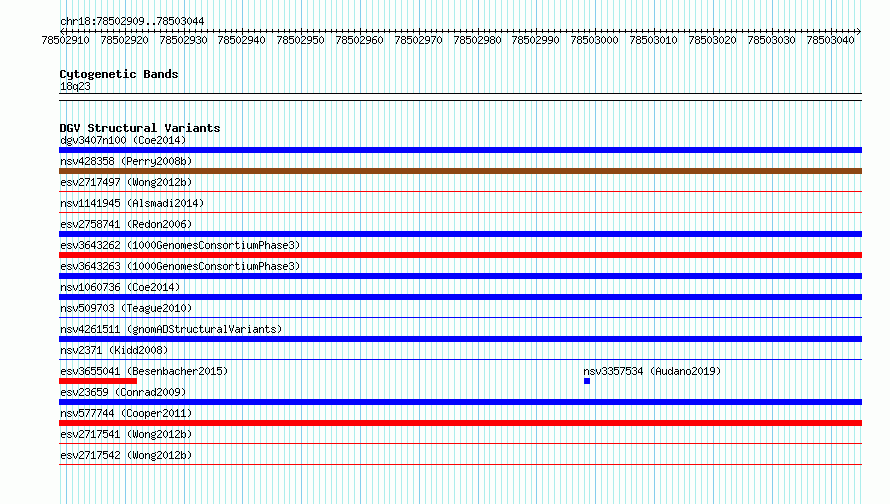Open variant nsv428358 (Perry2008b) label

pos(126,161)
